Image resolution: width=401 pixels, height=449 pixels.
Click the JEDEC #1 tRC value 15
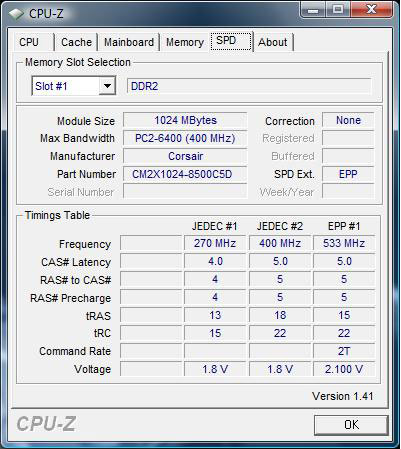(x=215, y=333)
